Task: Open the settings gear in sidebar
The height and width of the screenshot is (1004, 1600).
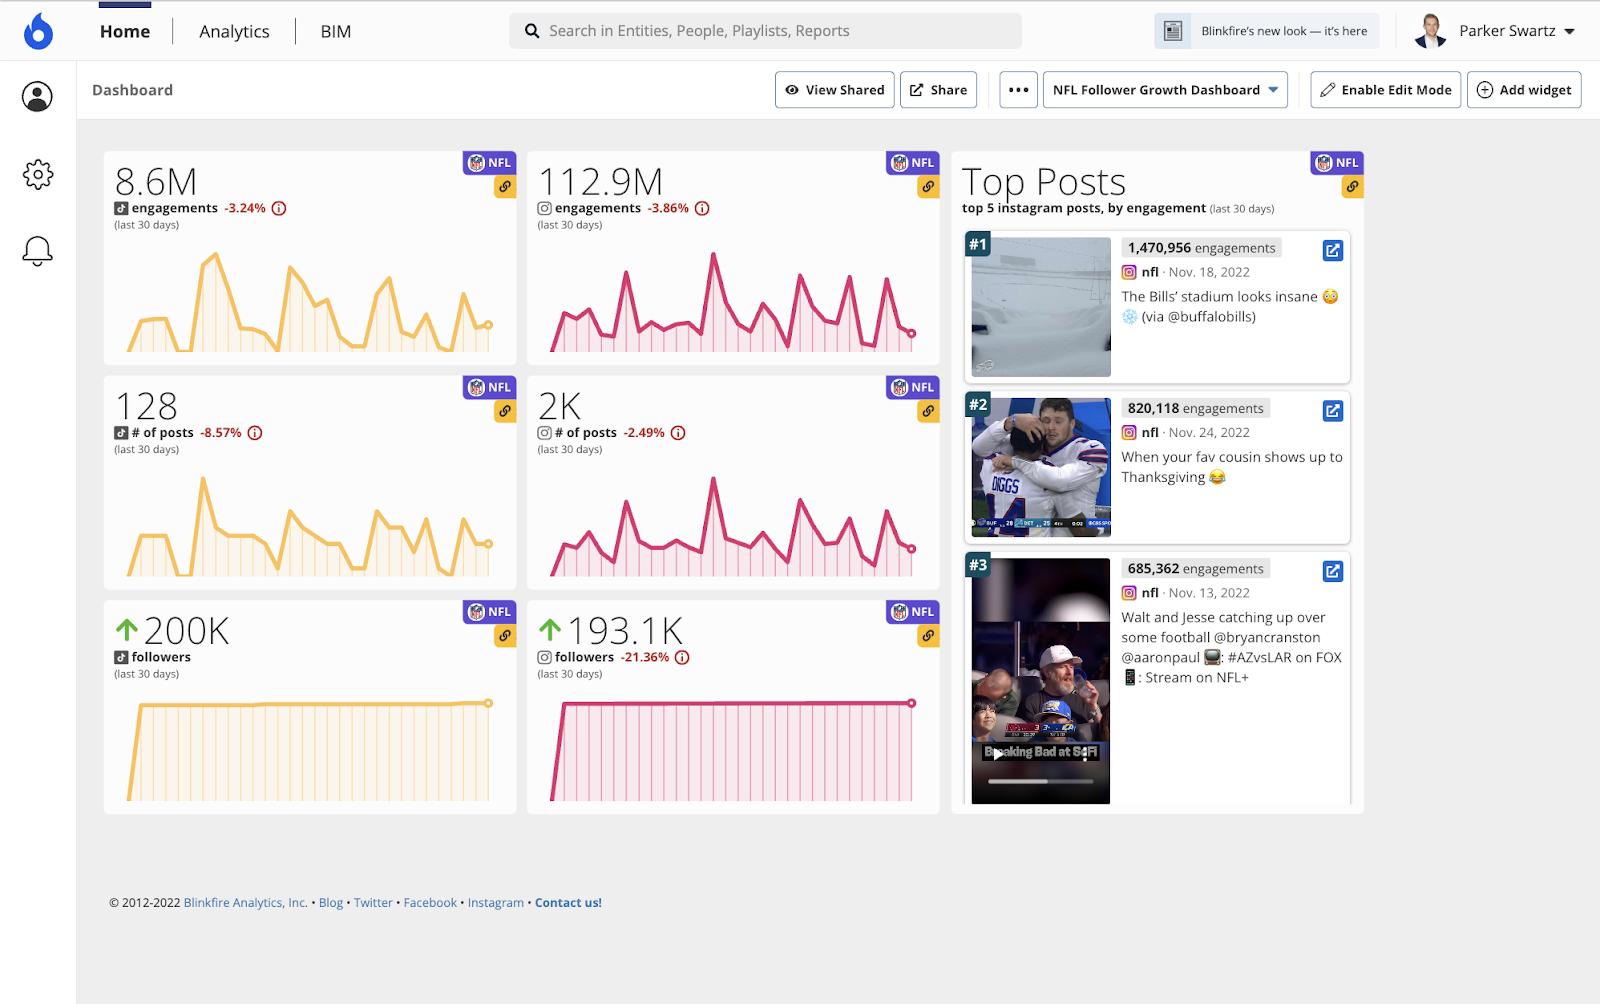Action: pos(37,174)
